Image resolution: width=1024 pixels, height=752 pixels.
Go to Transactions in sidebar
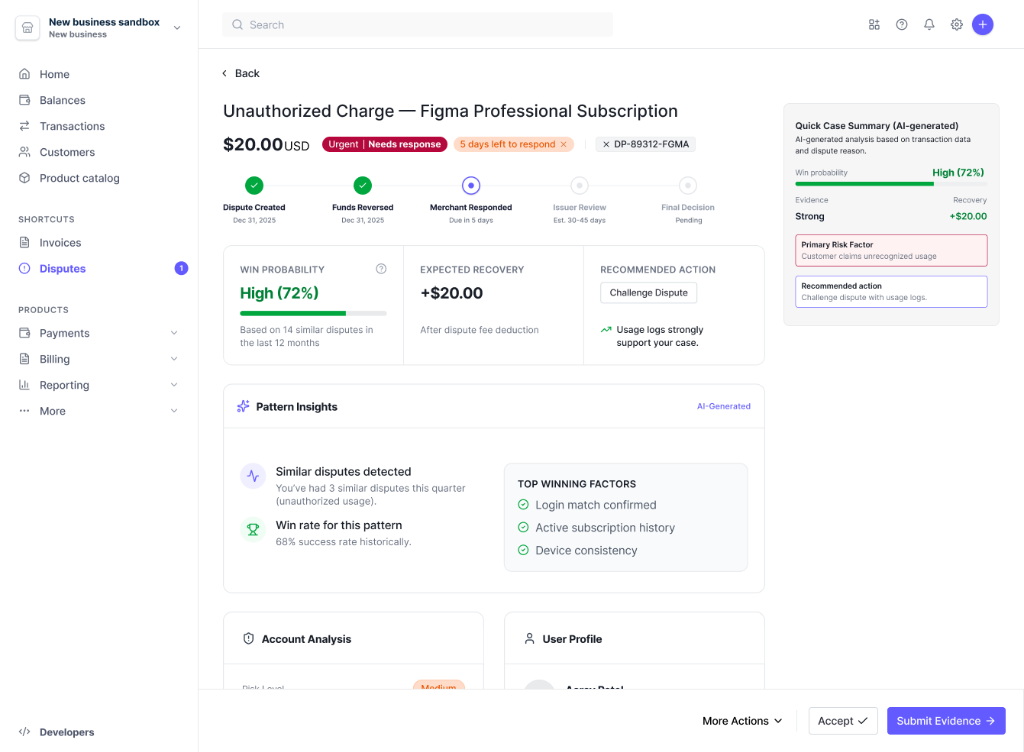72,126
